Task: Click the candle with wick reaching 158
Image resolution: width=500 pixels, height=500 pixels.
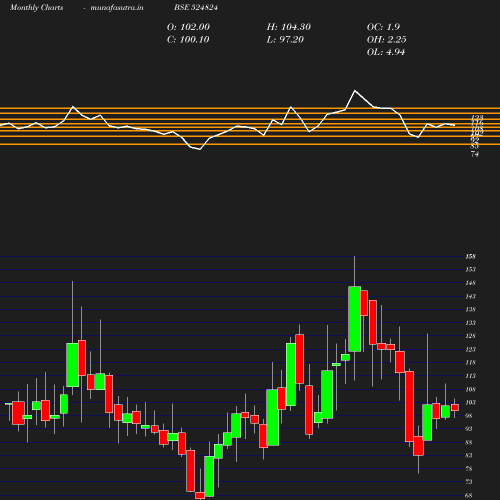Action: pos(354,319)
